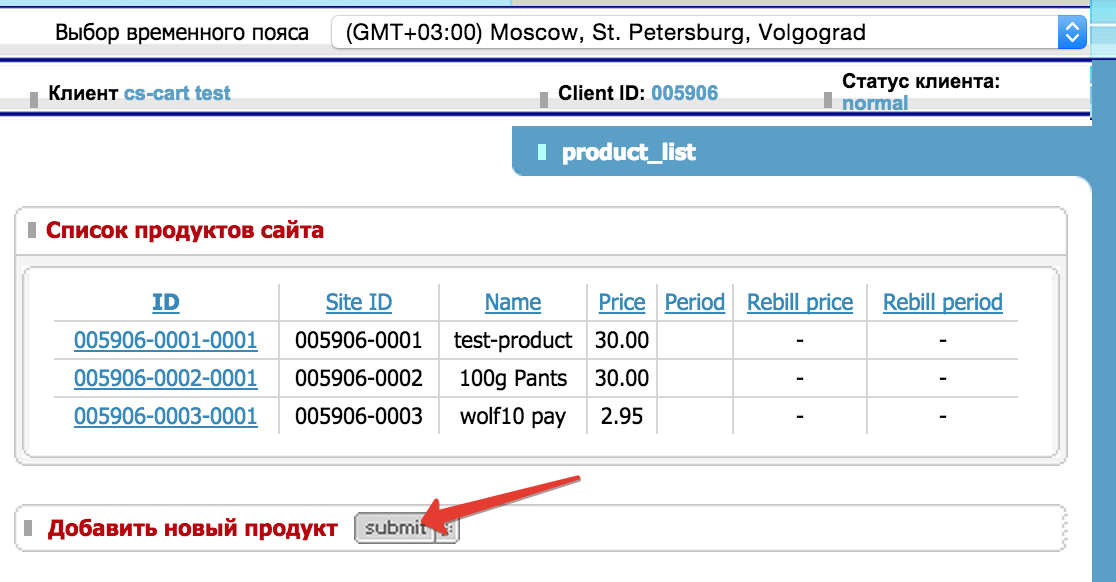Click Client ID 005906 link

pos(684,94)
